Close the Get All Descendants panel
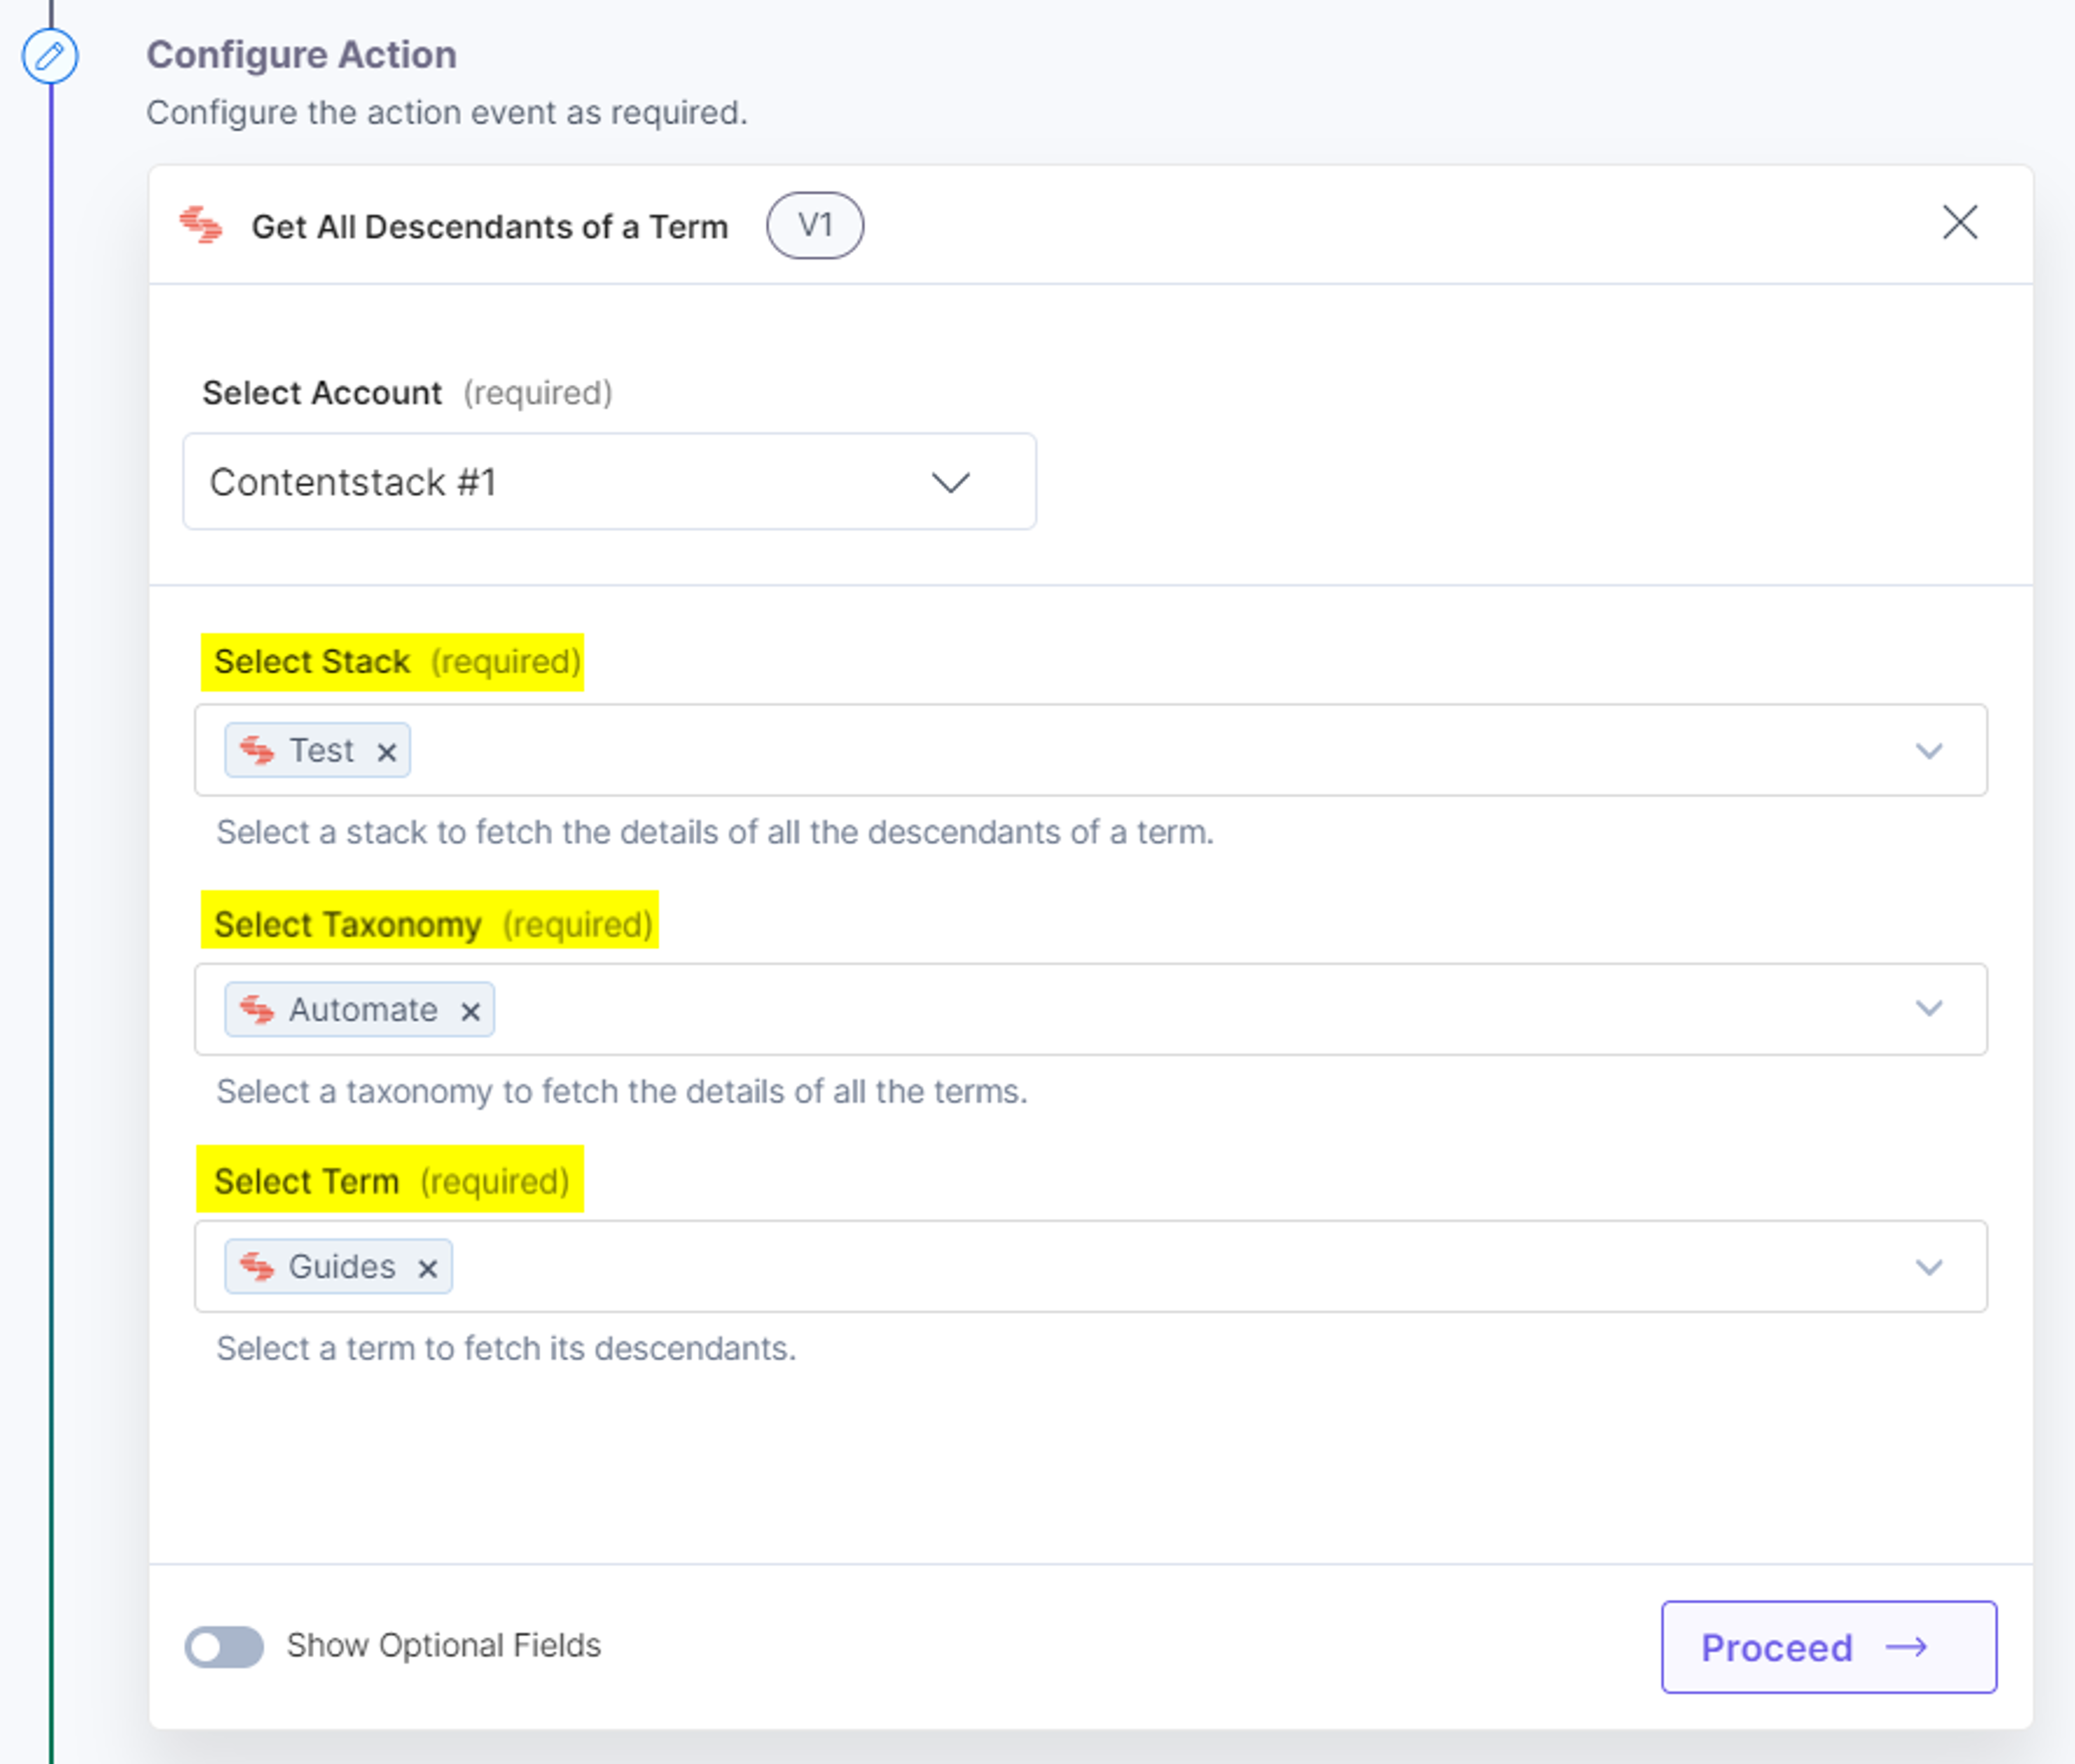 1959,223
